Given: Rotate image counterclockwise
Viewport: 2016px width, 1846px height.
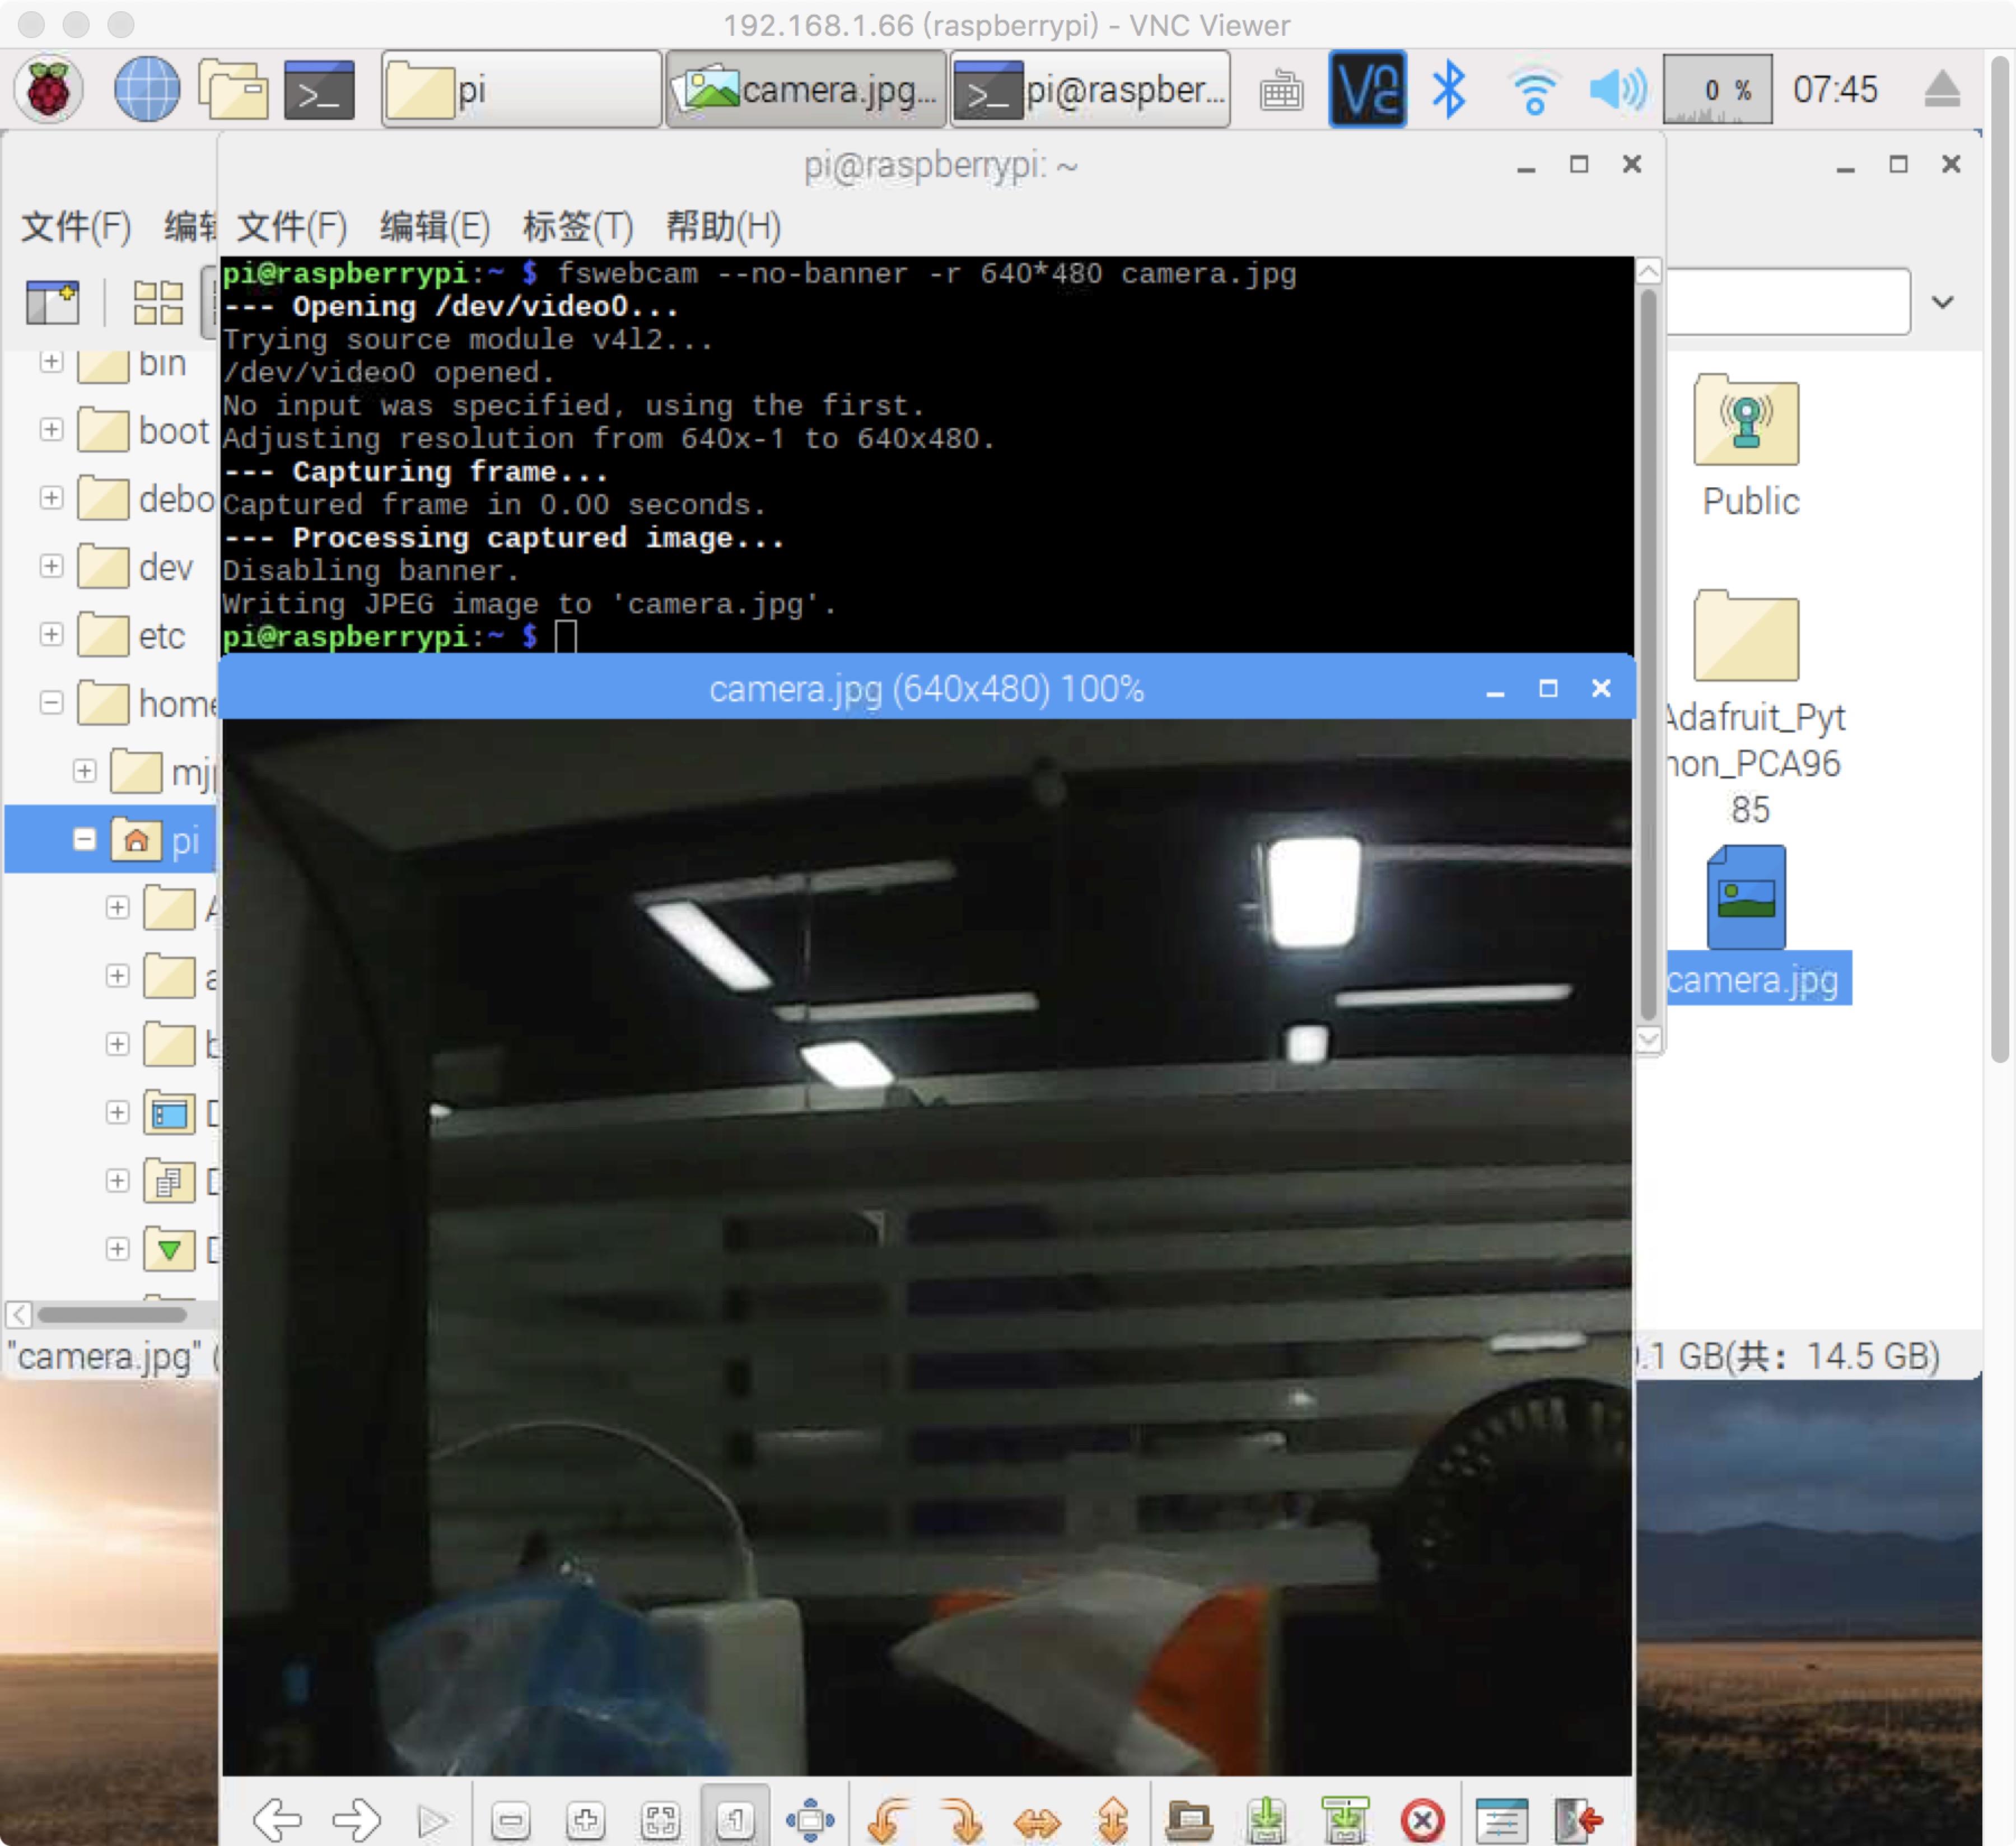Looking at the screenshot, I should [888, 1820].
